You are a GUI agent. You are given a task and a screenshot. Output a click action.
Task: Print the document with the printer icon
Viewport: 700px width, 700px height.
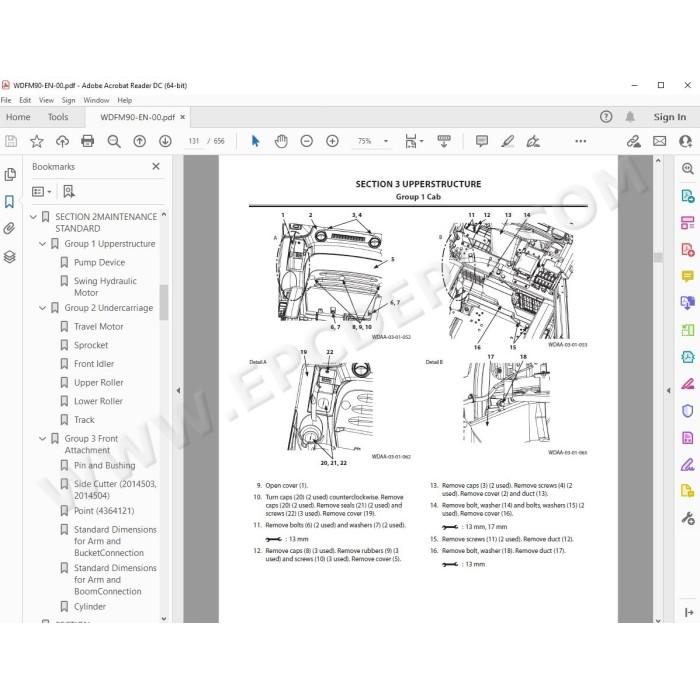coord(88,142)
